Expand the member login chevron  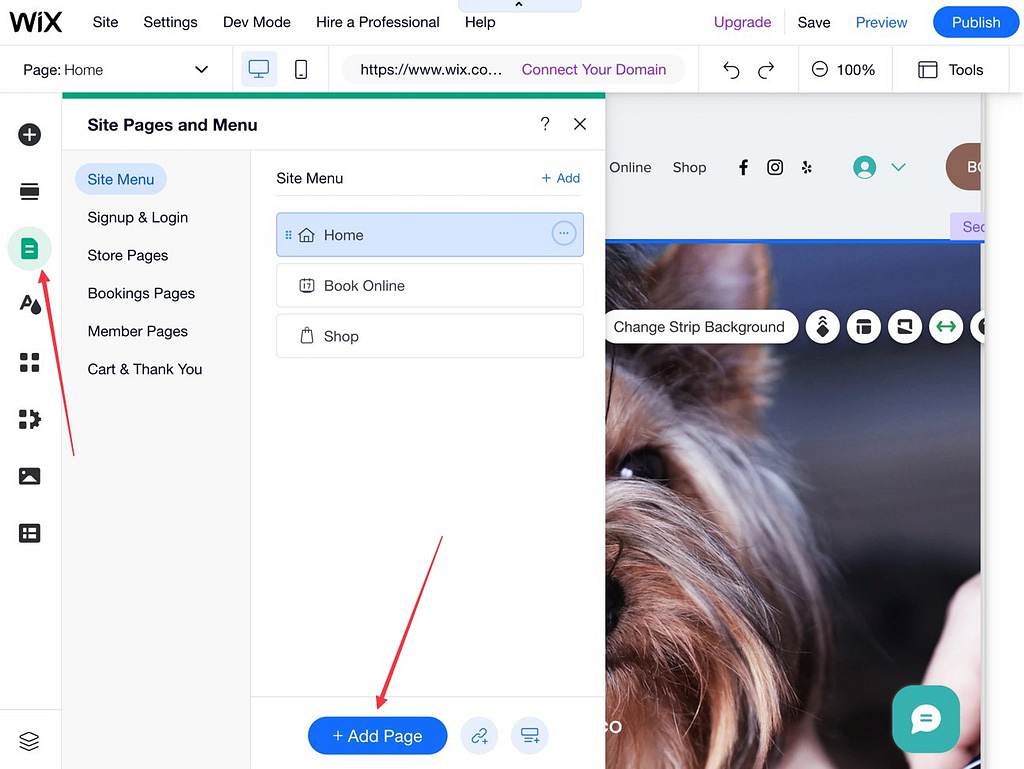pyautogui.click(x=899, y=167)
